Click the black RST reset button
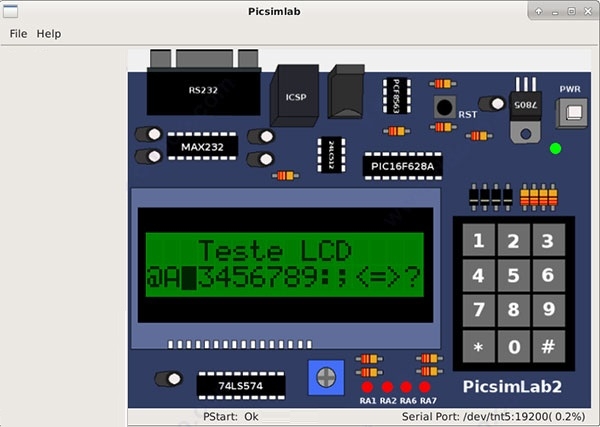The width and height of the screenshot is (600, 427). pos(445,107)
